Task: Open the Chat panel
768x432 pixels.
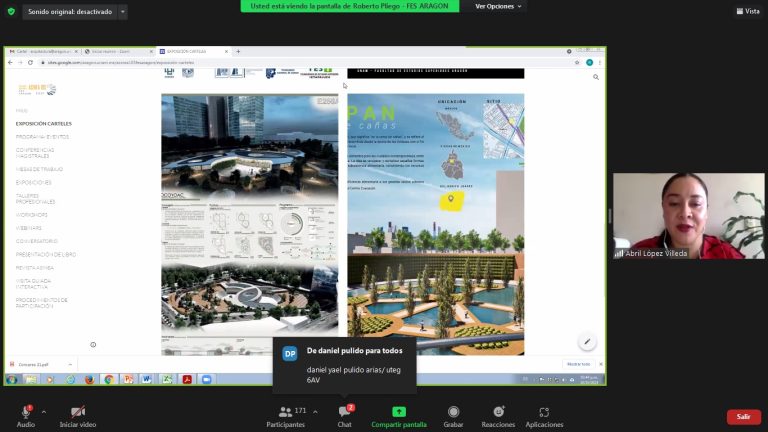Action: coord(344,412)
